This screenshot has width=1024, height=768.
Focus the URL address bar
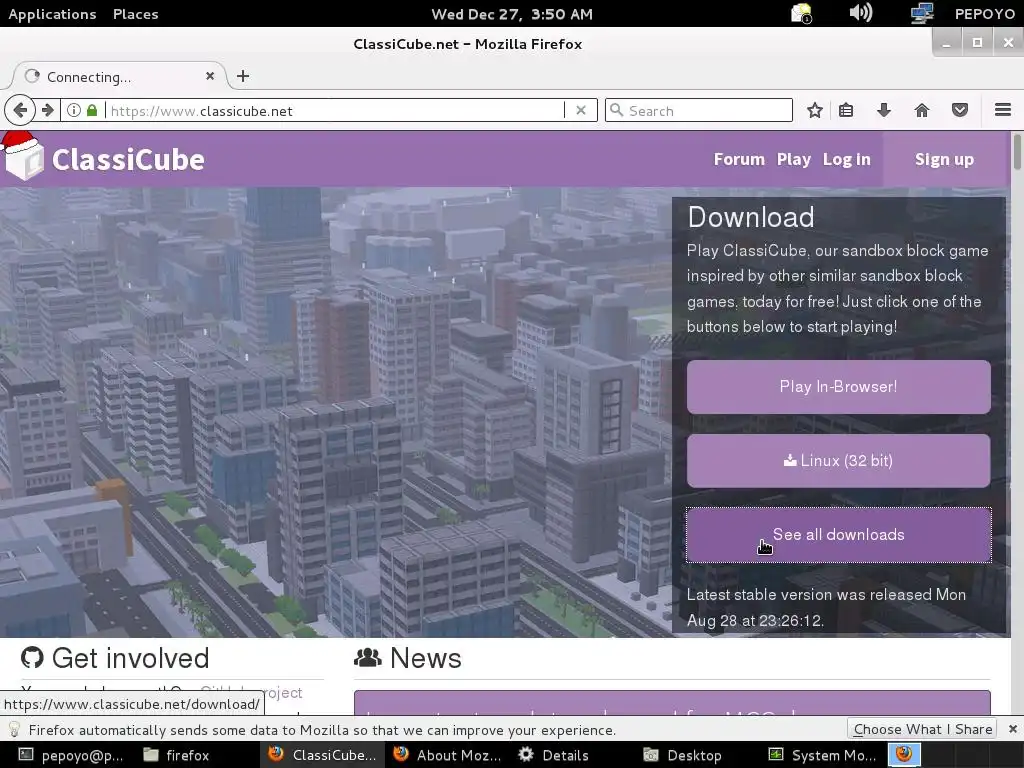pyautogui.click(x=333, y=110)
